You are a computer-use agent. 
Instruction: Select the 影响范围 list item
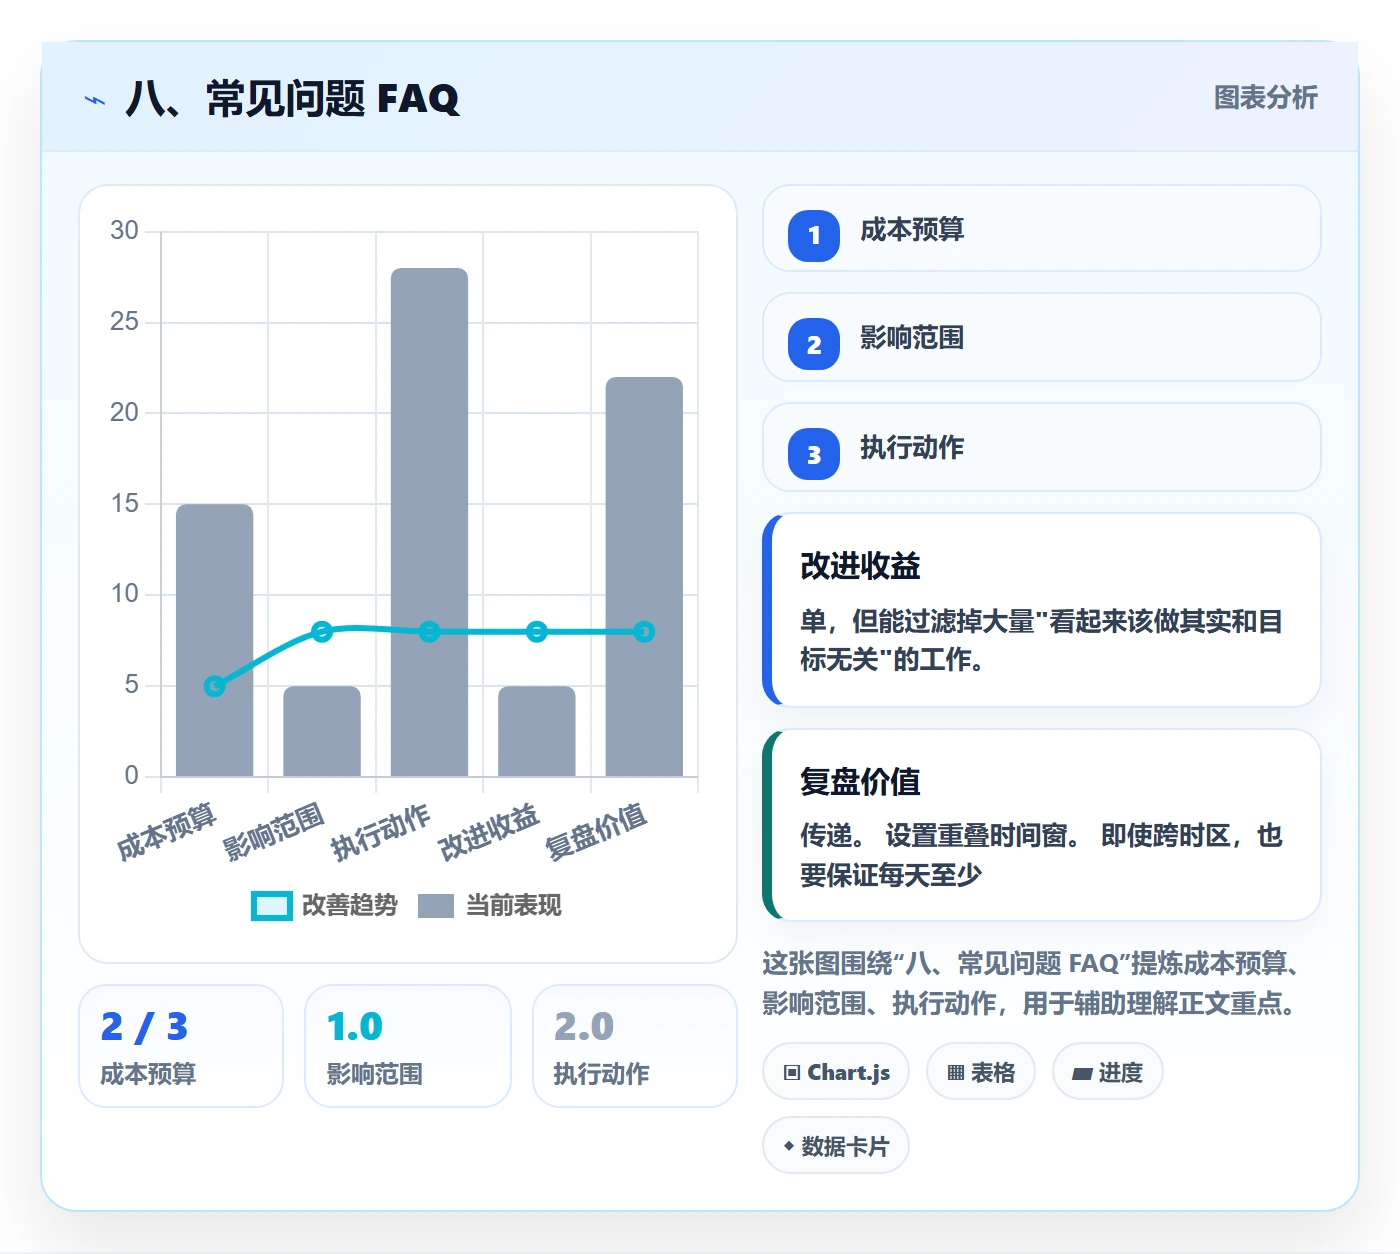coord(1041,337)
